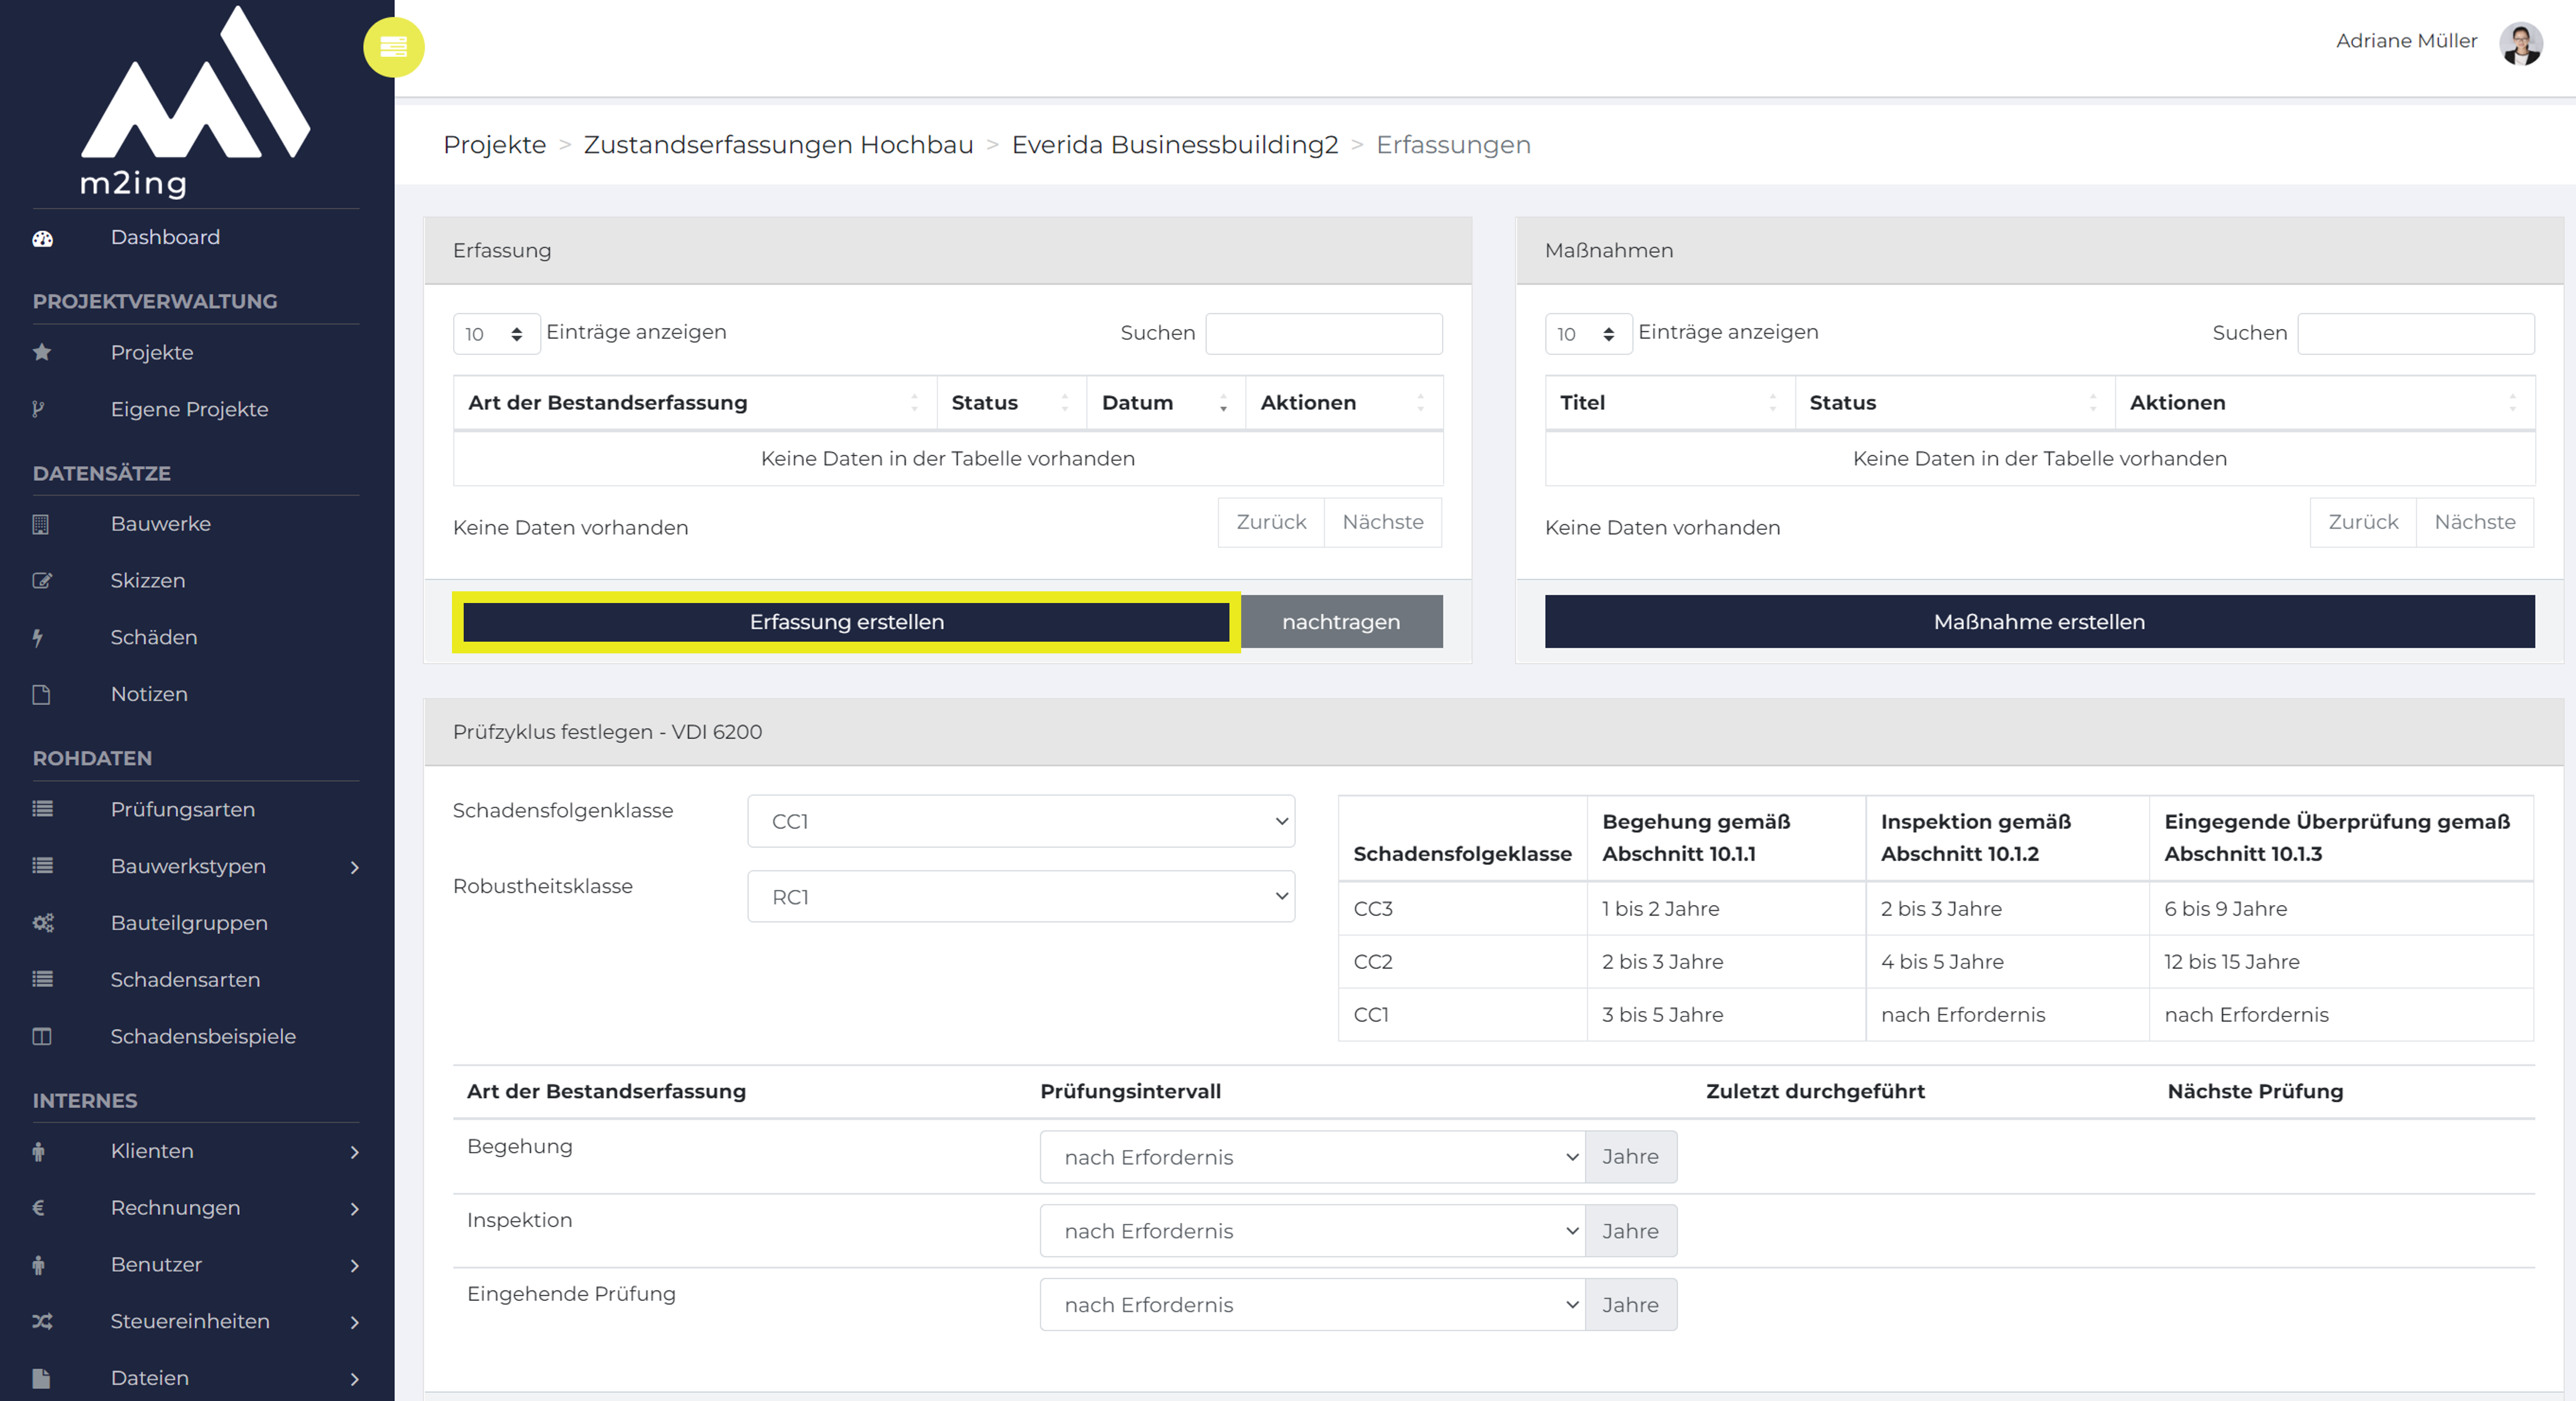Click Nächste in the Erfassung pagination
This screenshot has height=1401, width=2576.
pos(1382,522)
